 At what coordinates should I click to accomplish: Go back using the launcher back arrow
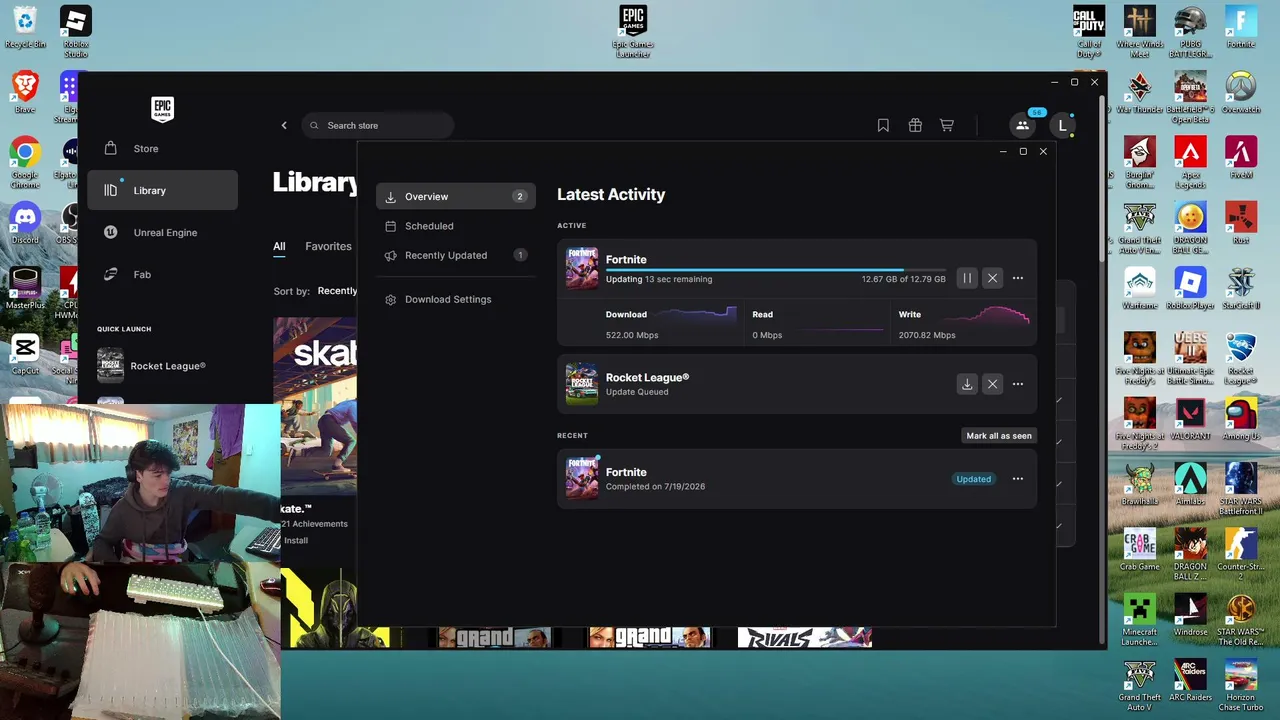point(284,125)
